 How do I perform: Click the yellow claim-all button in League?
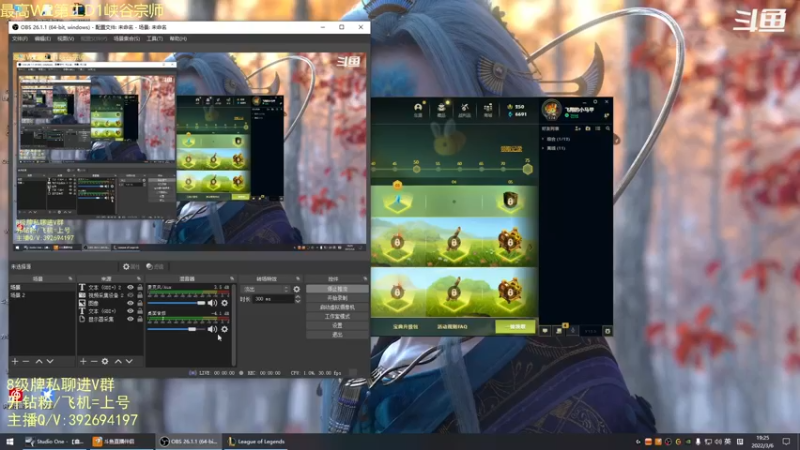[515, 327]
